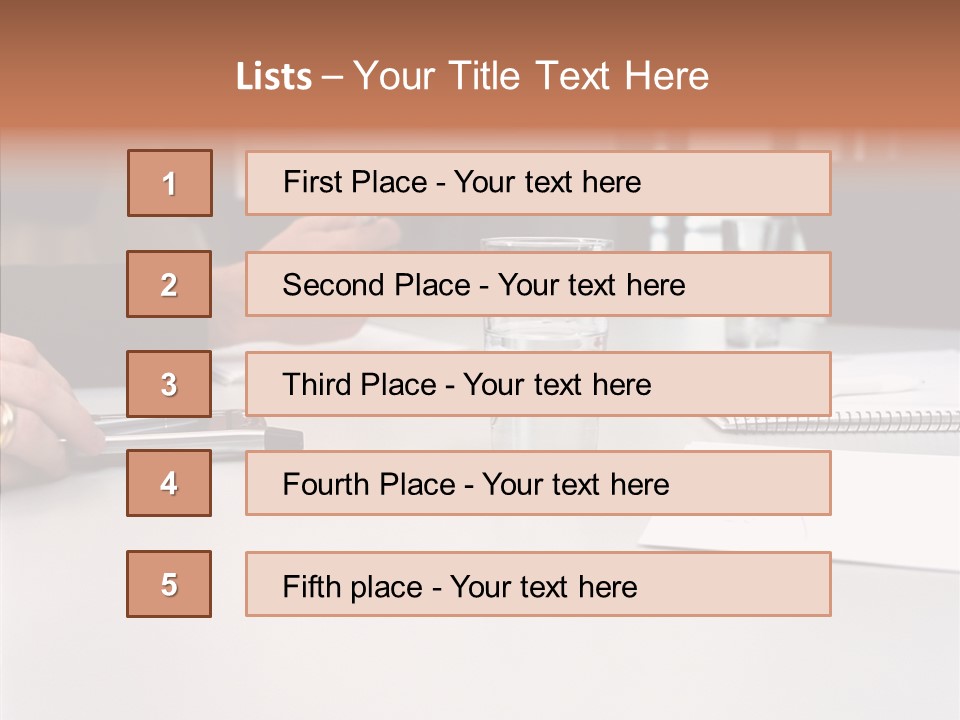Select the spiral notebook in the background image
The image size is (960, 720).
(880, 422)
